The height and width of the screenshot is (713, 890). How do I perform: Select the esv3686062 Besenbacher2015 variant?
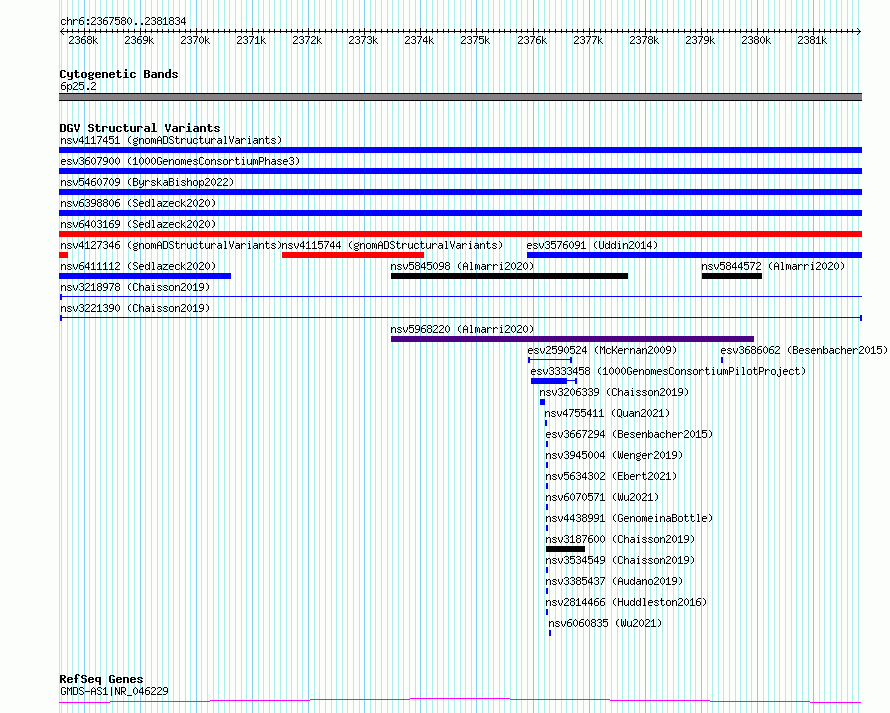[804, 350]
